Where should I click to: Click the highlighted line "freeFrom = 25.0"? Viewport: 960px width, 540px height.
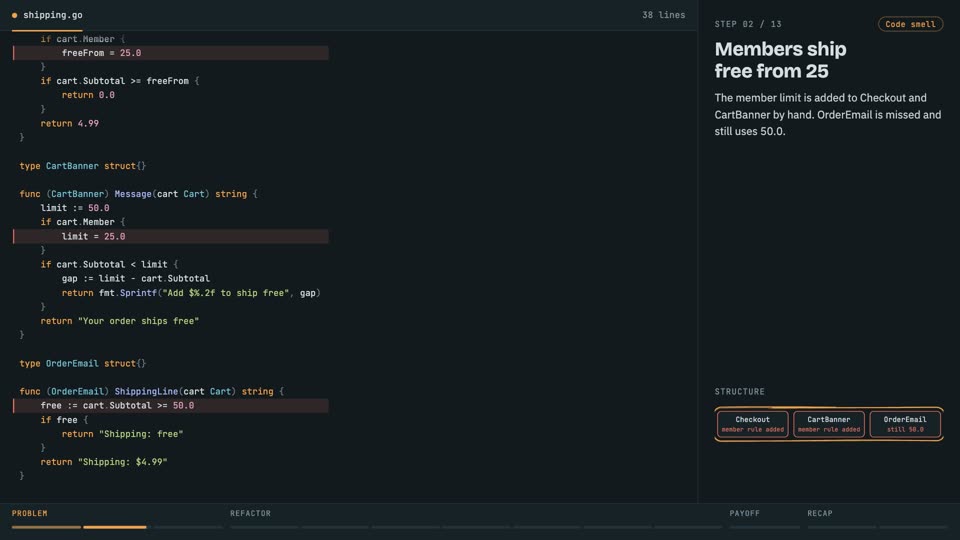[171, 53]
